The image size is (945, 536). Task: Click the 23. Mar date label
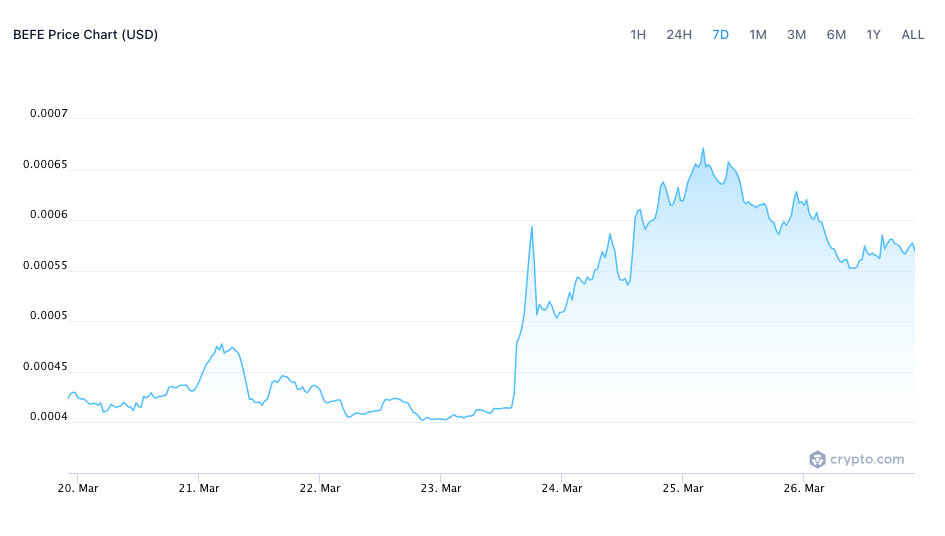tap(441, 488)
